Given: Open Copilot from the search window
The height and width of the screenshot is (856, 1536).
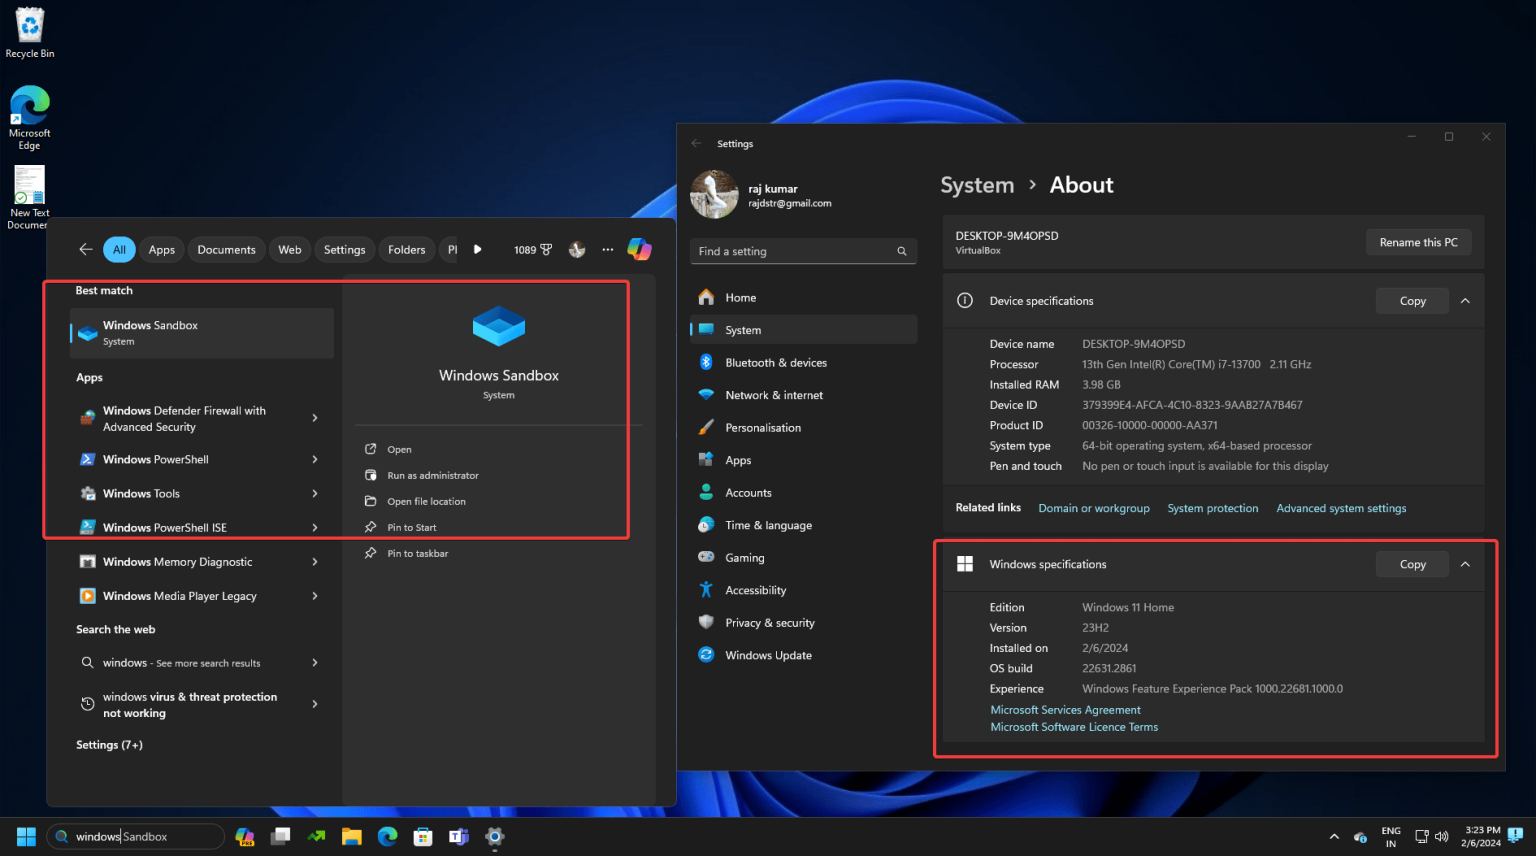Looking at the screenshot, I should (639, 249).
